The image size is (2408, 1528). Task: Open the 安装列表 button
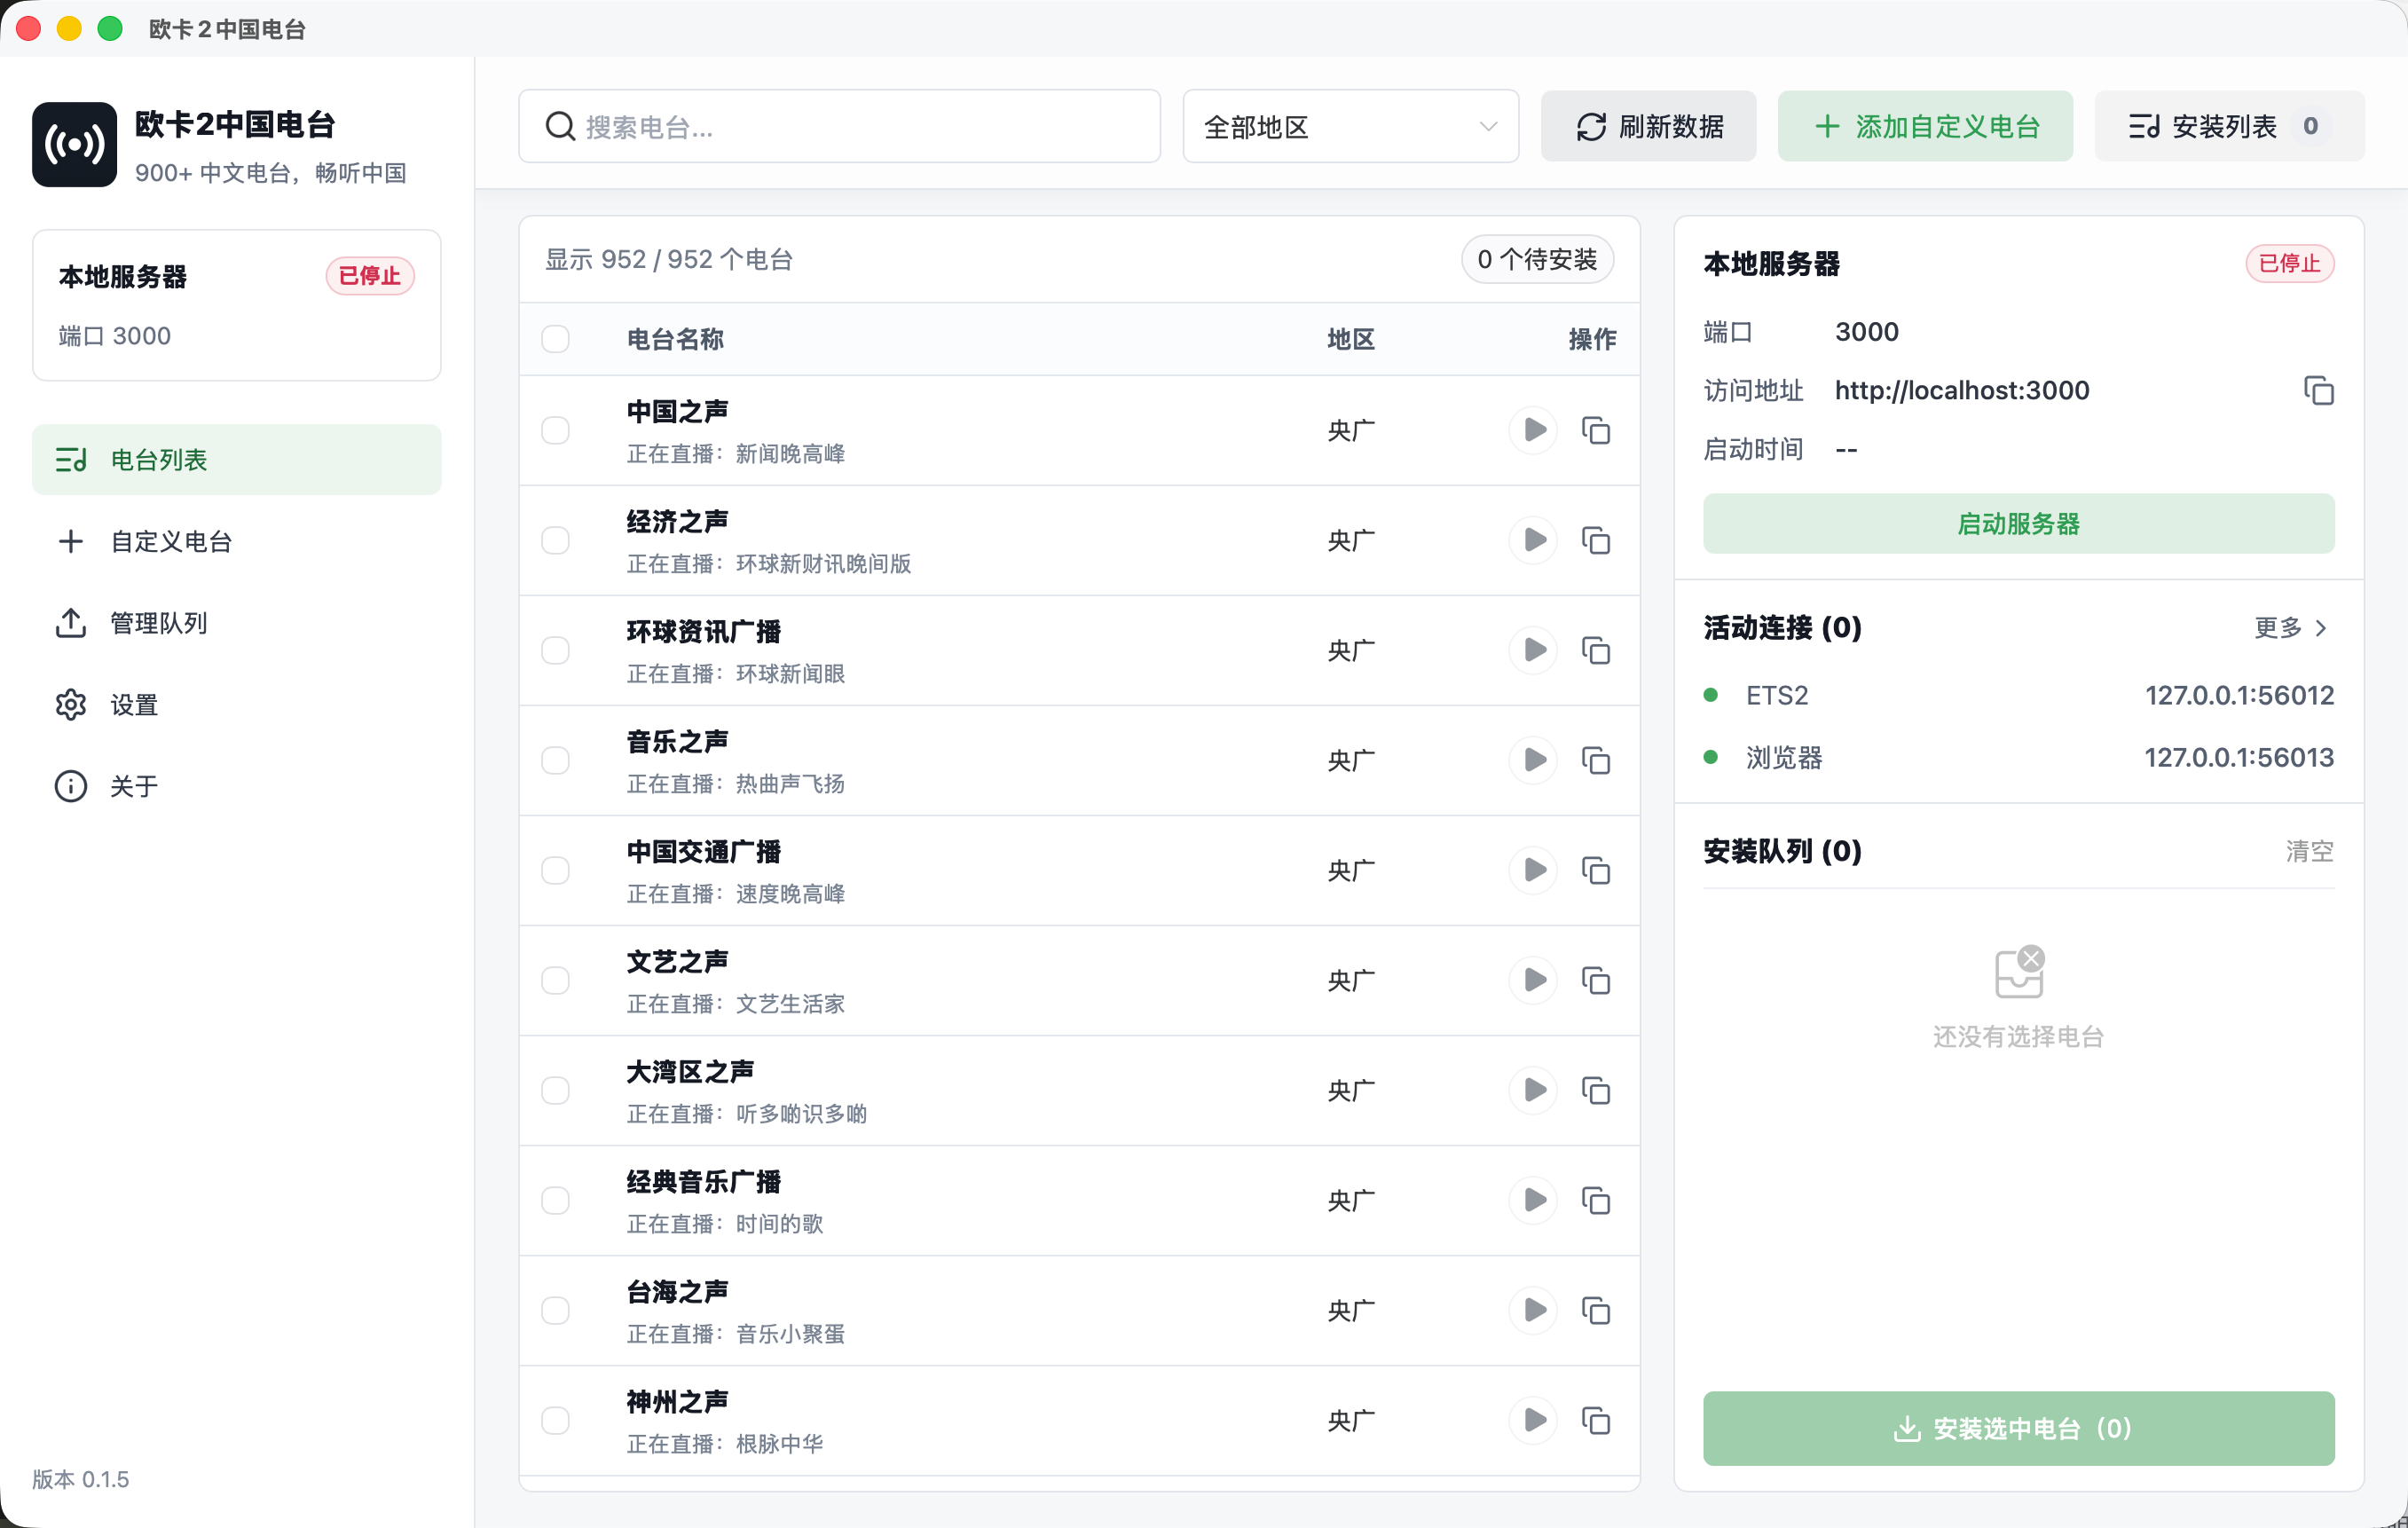coord(2229,126)
